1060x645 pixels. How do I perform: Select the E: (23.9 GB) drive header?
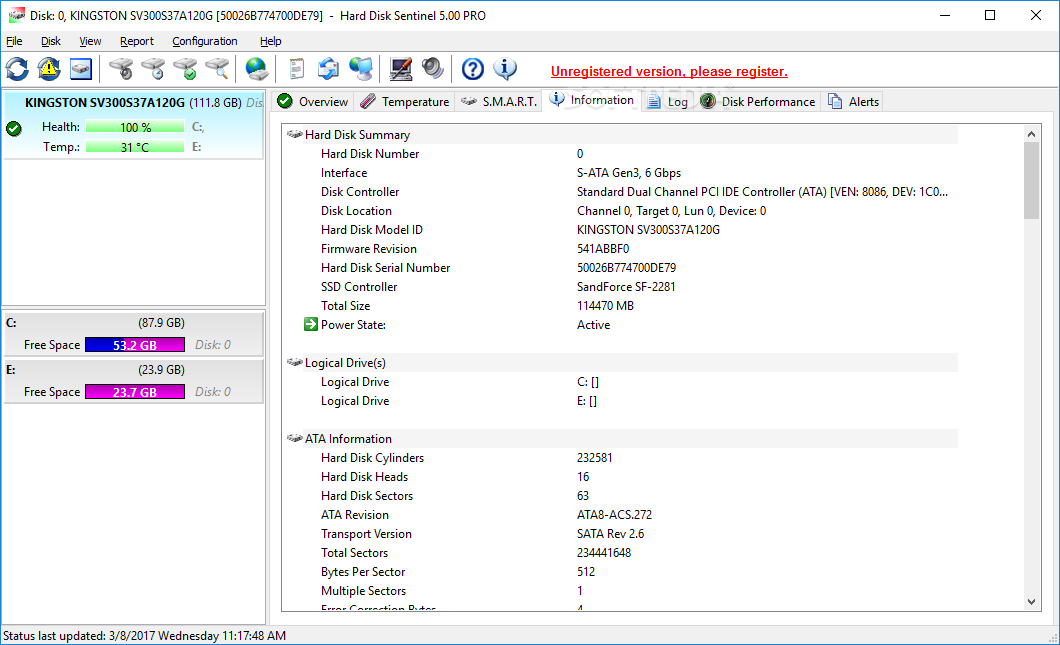pyautogui.click(x=133, y=370)
